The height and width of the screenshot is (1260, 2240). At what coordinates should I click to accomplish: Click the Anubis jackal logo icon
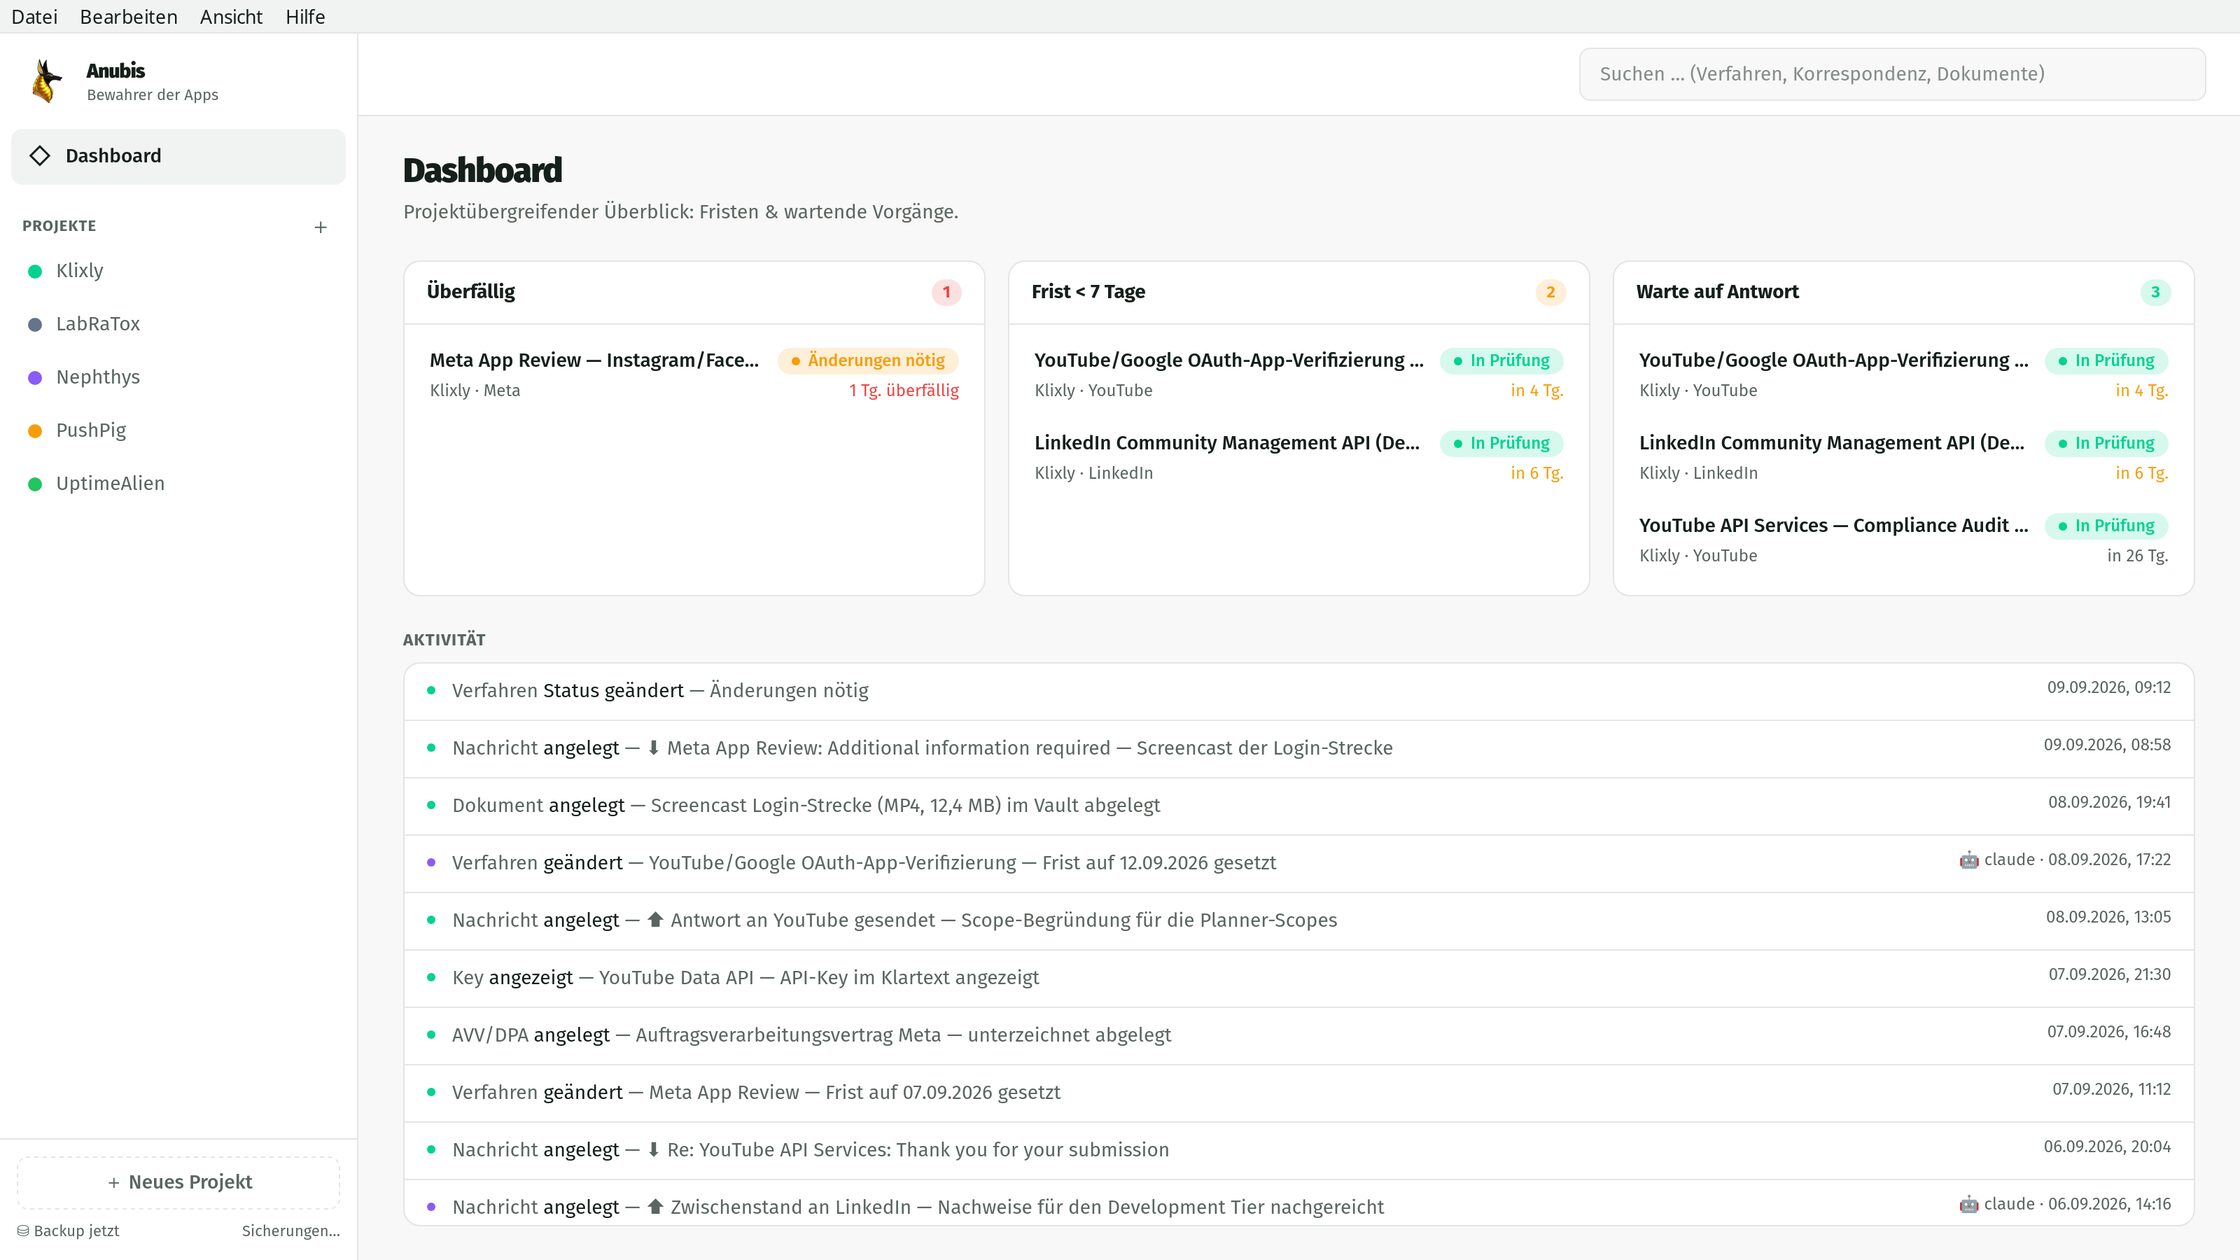tap(46, 81)
